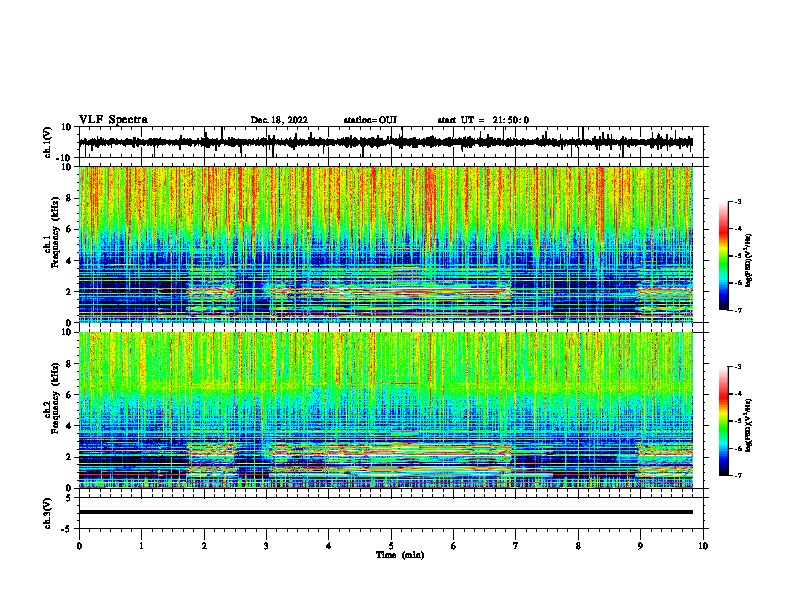This screenshot has height=612, width=792.
Task: Click the "6" kHz tick on ch.1 spectrogram
Action: pyautogui.click(x=69, y=229)
